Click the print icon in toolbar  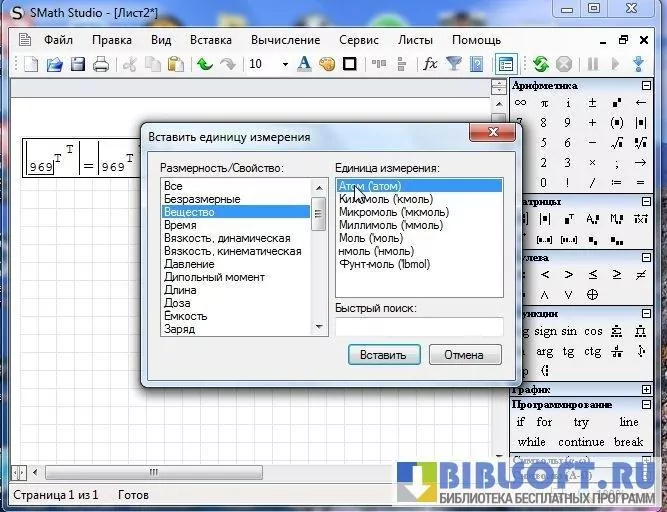tap(101, 64)
